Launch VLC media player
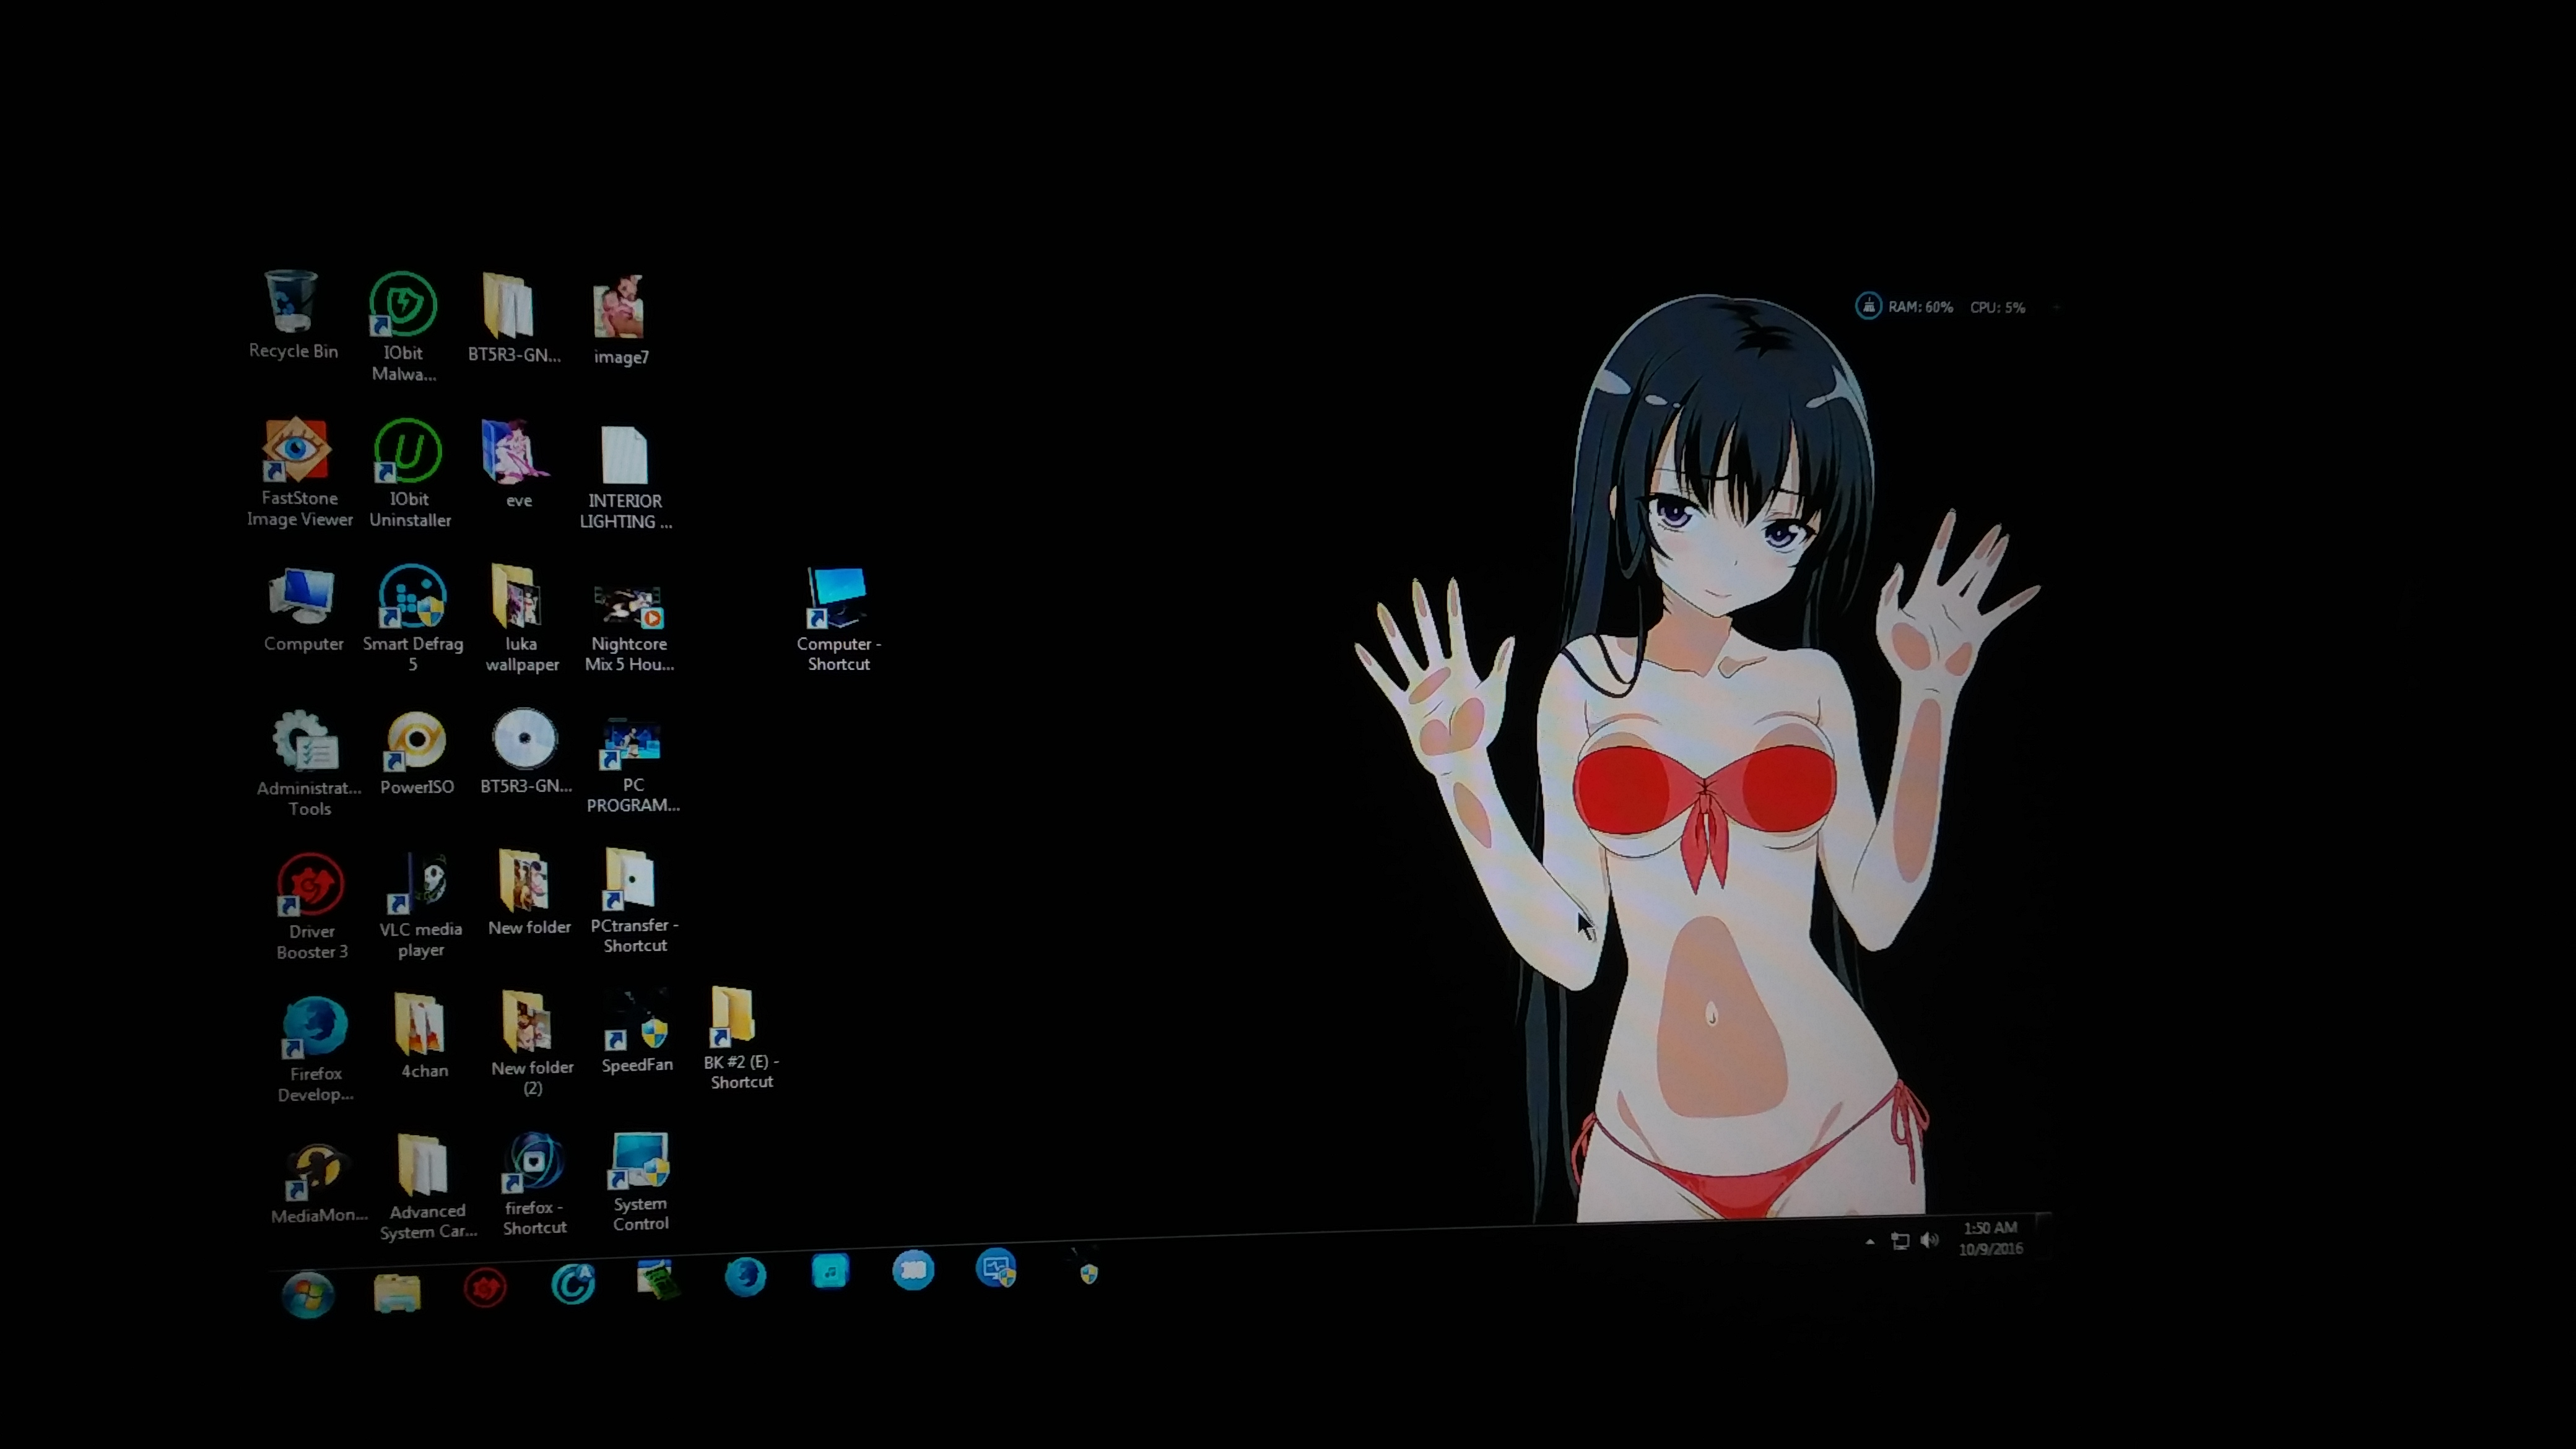2576x1449 pixels. click(x=418, y=883)
